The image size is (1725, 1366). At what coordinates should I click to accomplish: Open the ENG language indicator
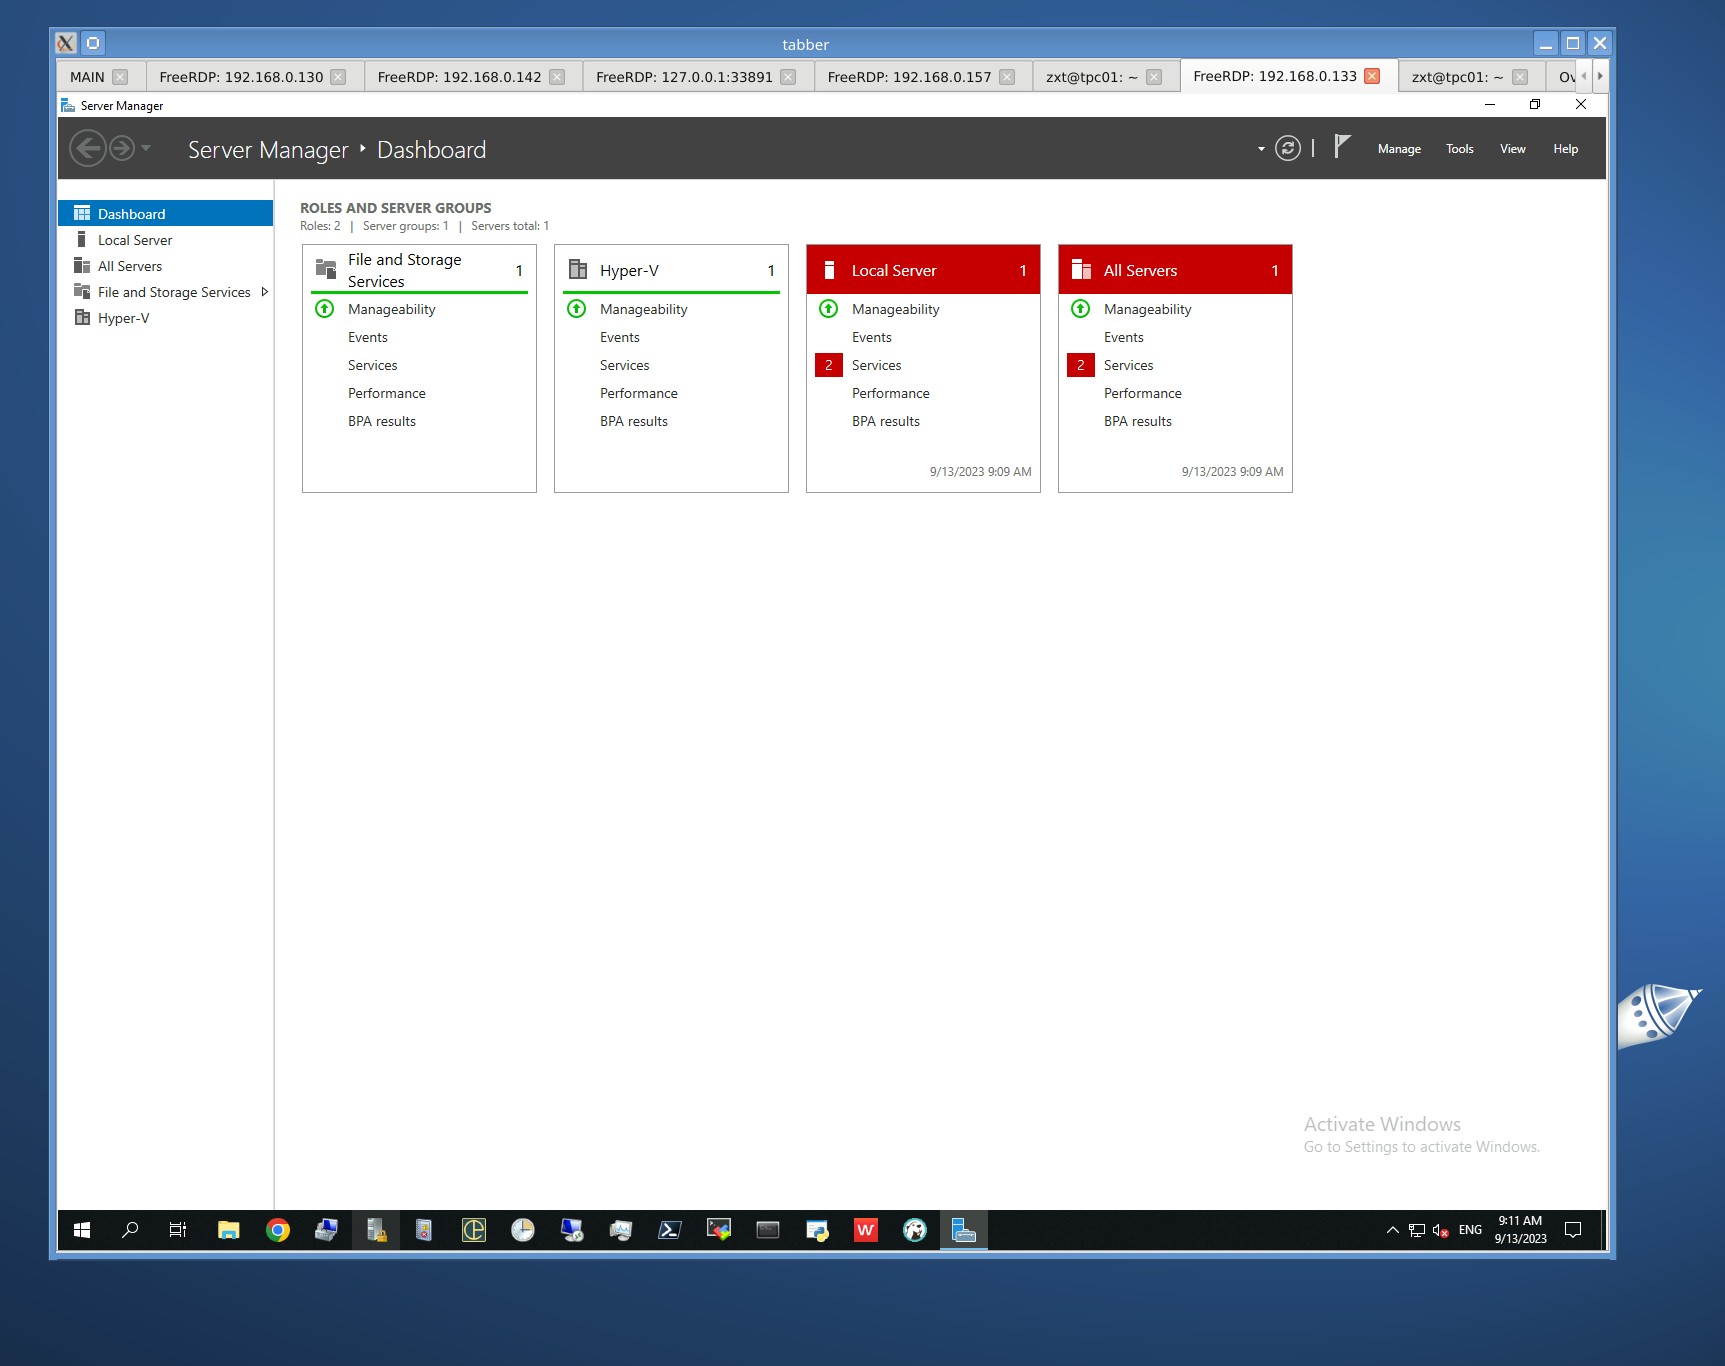1470,1230
